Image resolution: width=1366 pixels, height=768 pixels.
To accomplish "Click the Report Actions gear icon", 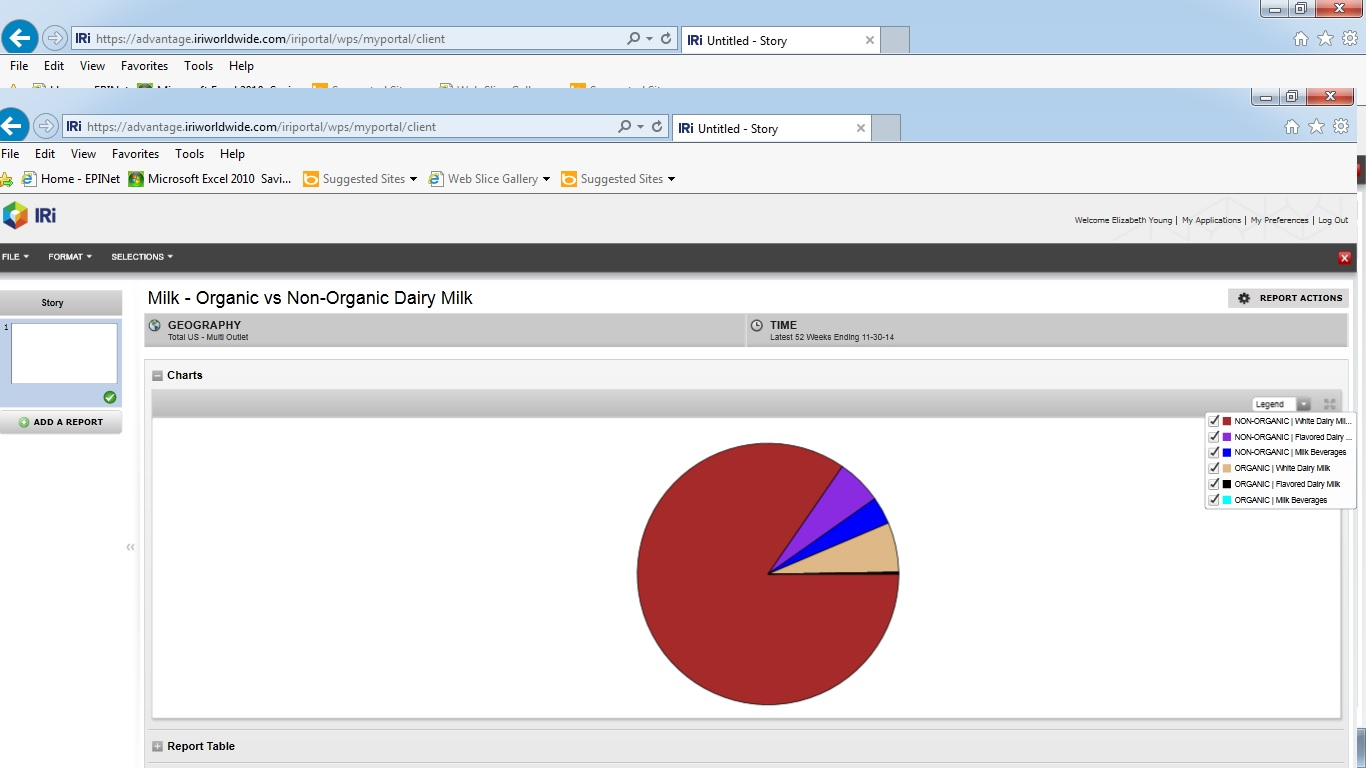I will click(x=1244, y=298).
